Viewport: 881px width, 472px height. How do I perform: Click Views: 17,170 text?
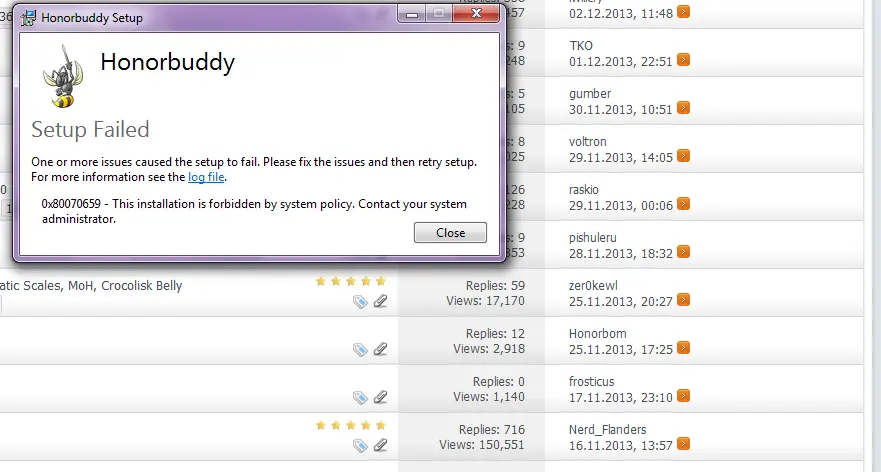tap(485, 301)
